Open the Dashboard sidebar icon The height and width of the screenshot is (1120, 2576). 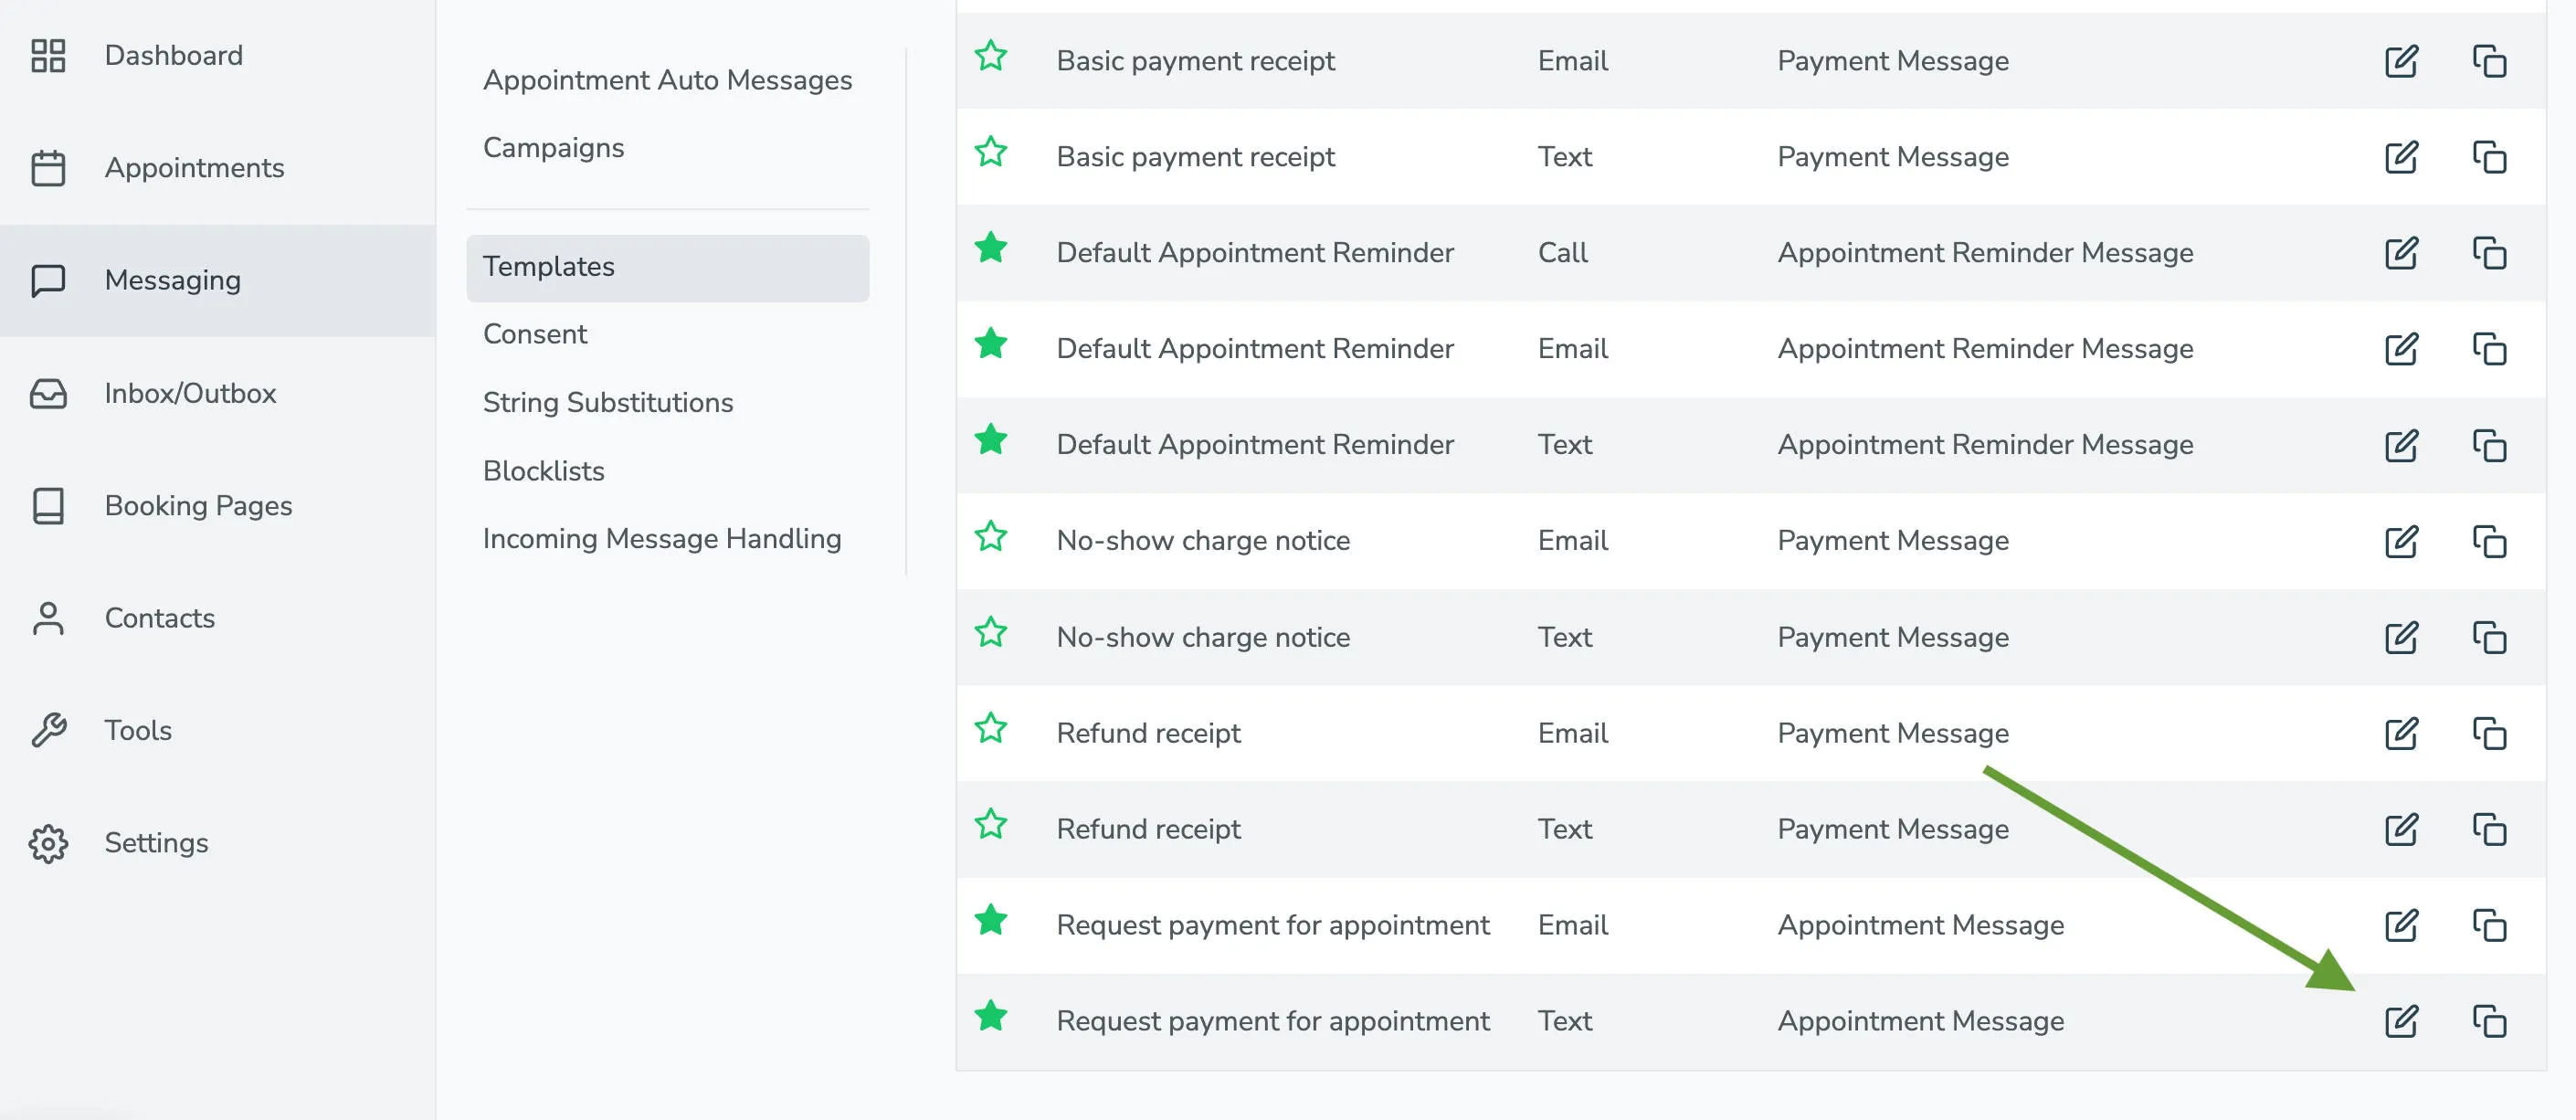point(48,57)
